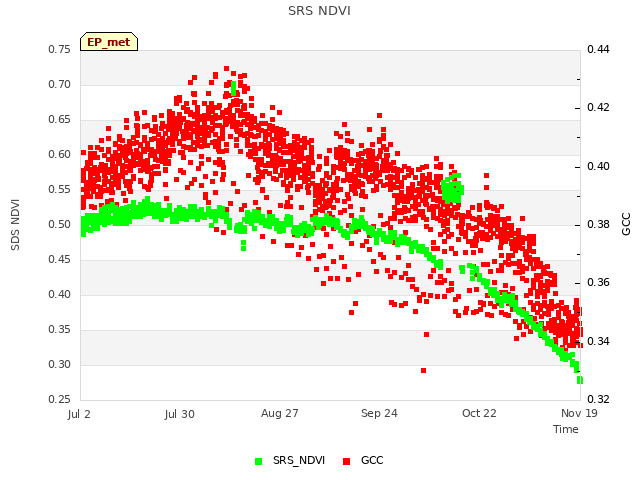Click the 0.75 left axis value
This screenshot has height=480, width=640.
tap(60, 49)
